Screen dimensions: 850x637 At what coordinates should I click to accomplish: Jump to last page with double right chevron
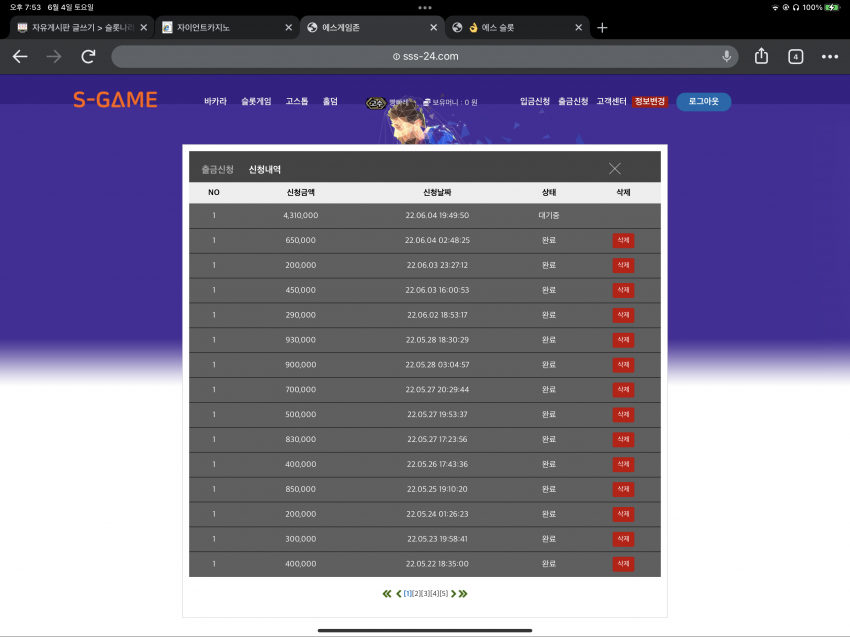[x=463, y=594]
